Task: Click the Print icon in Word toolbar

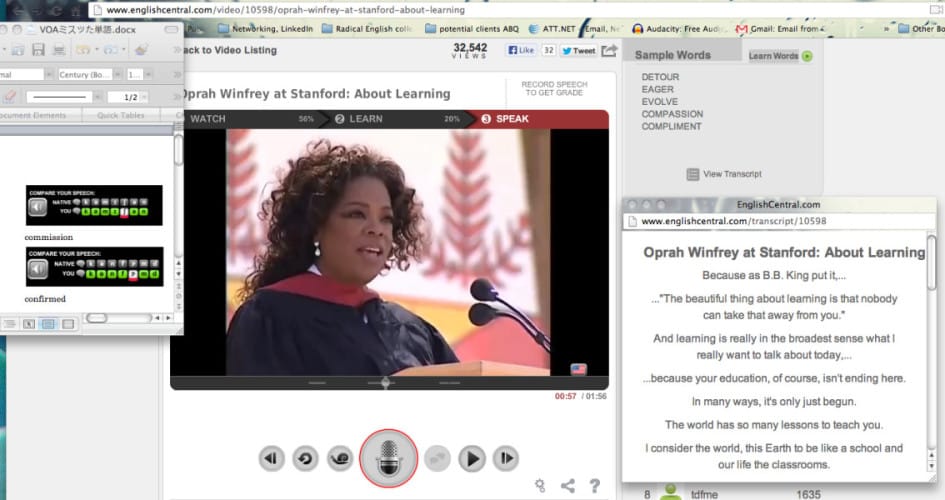Action: [58, 49]
